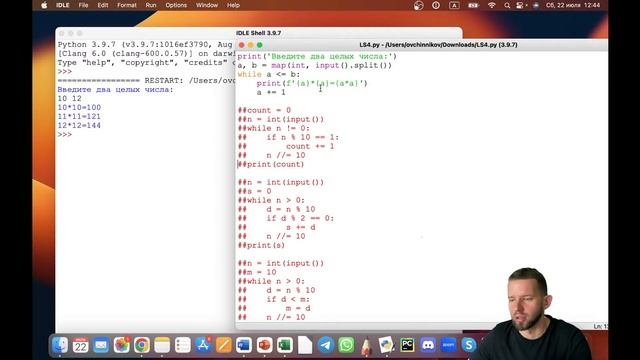Click the '##print(s)' commented line
Viewport: 640px width, 360px height.
[261, 245]
